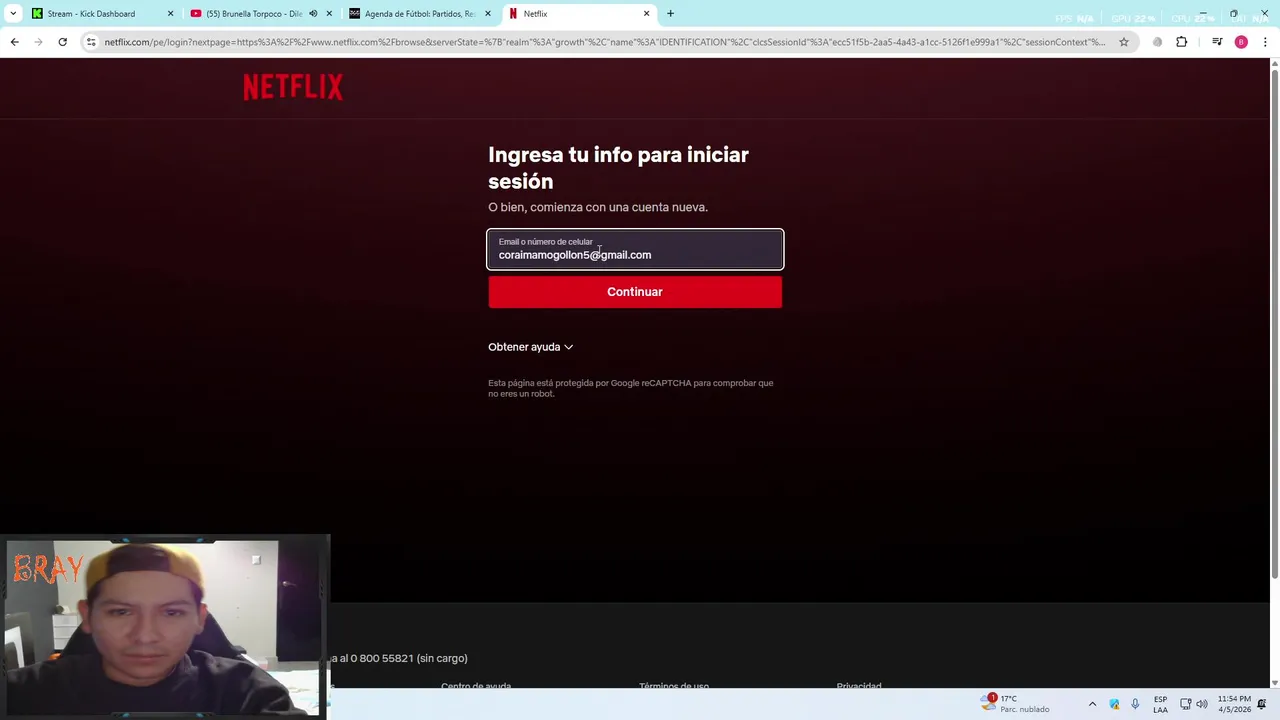Close the Netflix tab
The image size is (1280, 720).
[646, 14]
